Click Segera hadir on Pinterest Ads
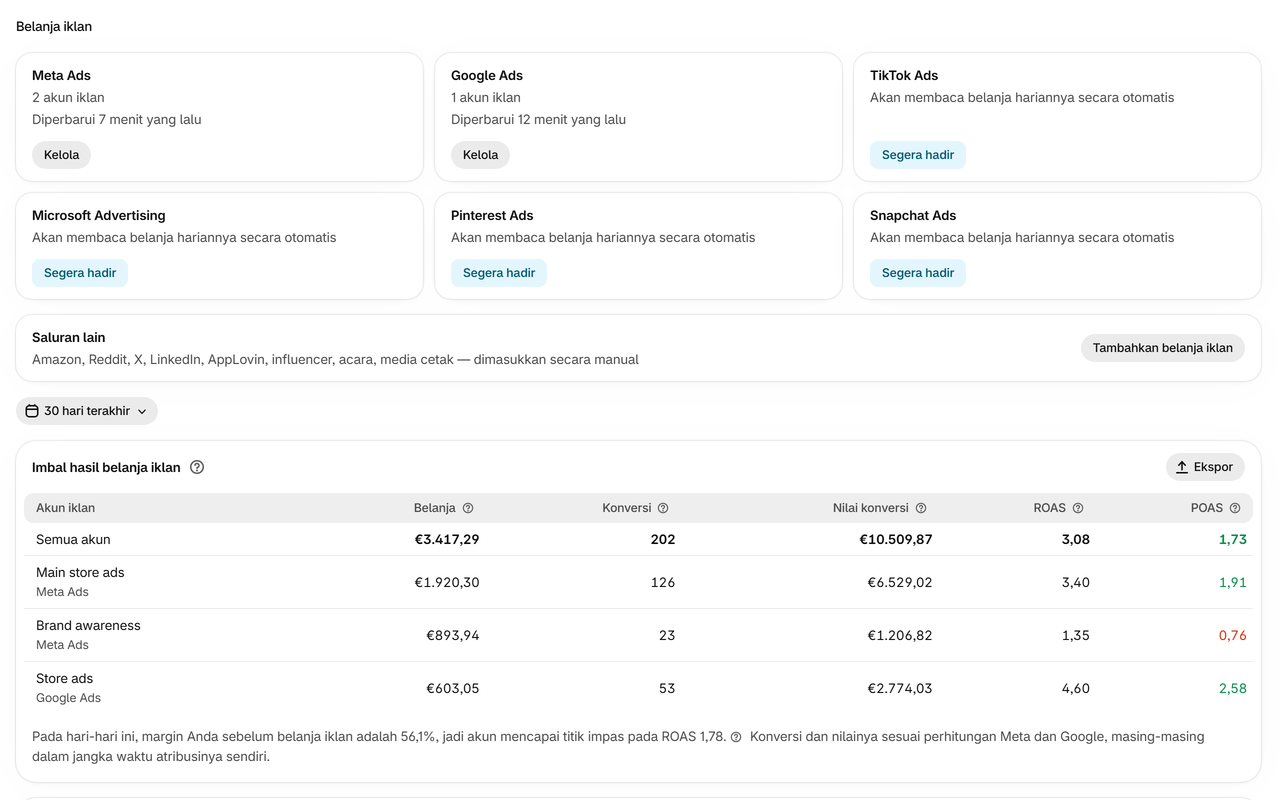The height and width of the screenshot is (800, 1280). [x=499, y=273]
